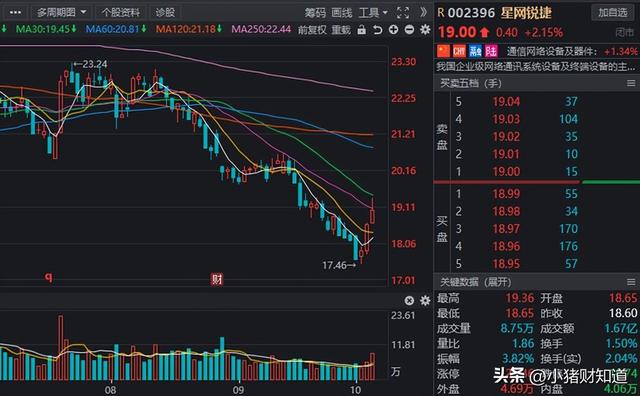Click the three-dots more menu
Viewport: 640px width, 396px height.
click(x=15, y=13)
